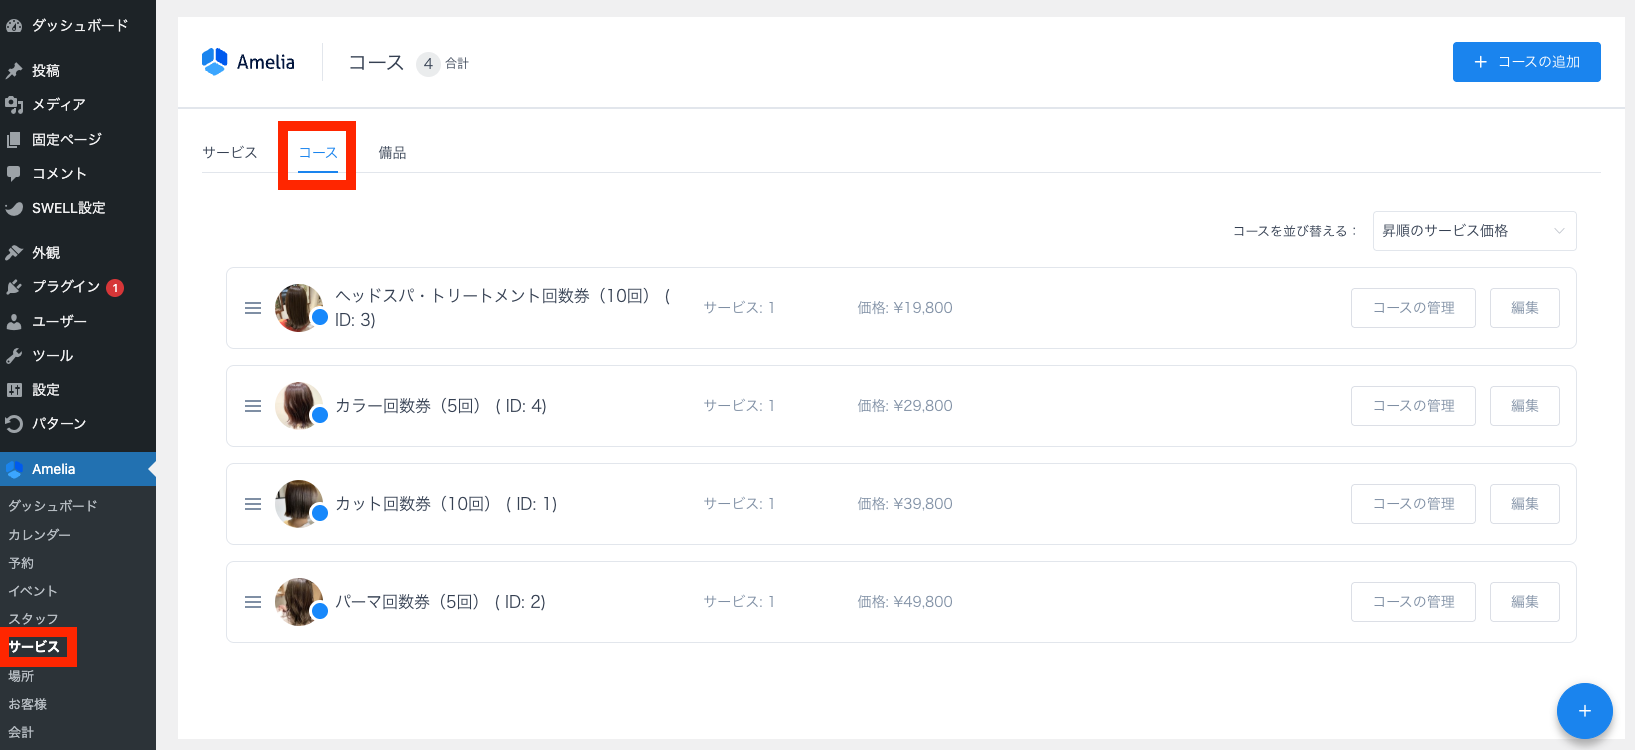Viewport: 1635px width, 750px height.
Task: Click the ヘッドスパ course thumbnail image
Action: coord(298,307)
